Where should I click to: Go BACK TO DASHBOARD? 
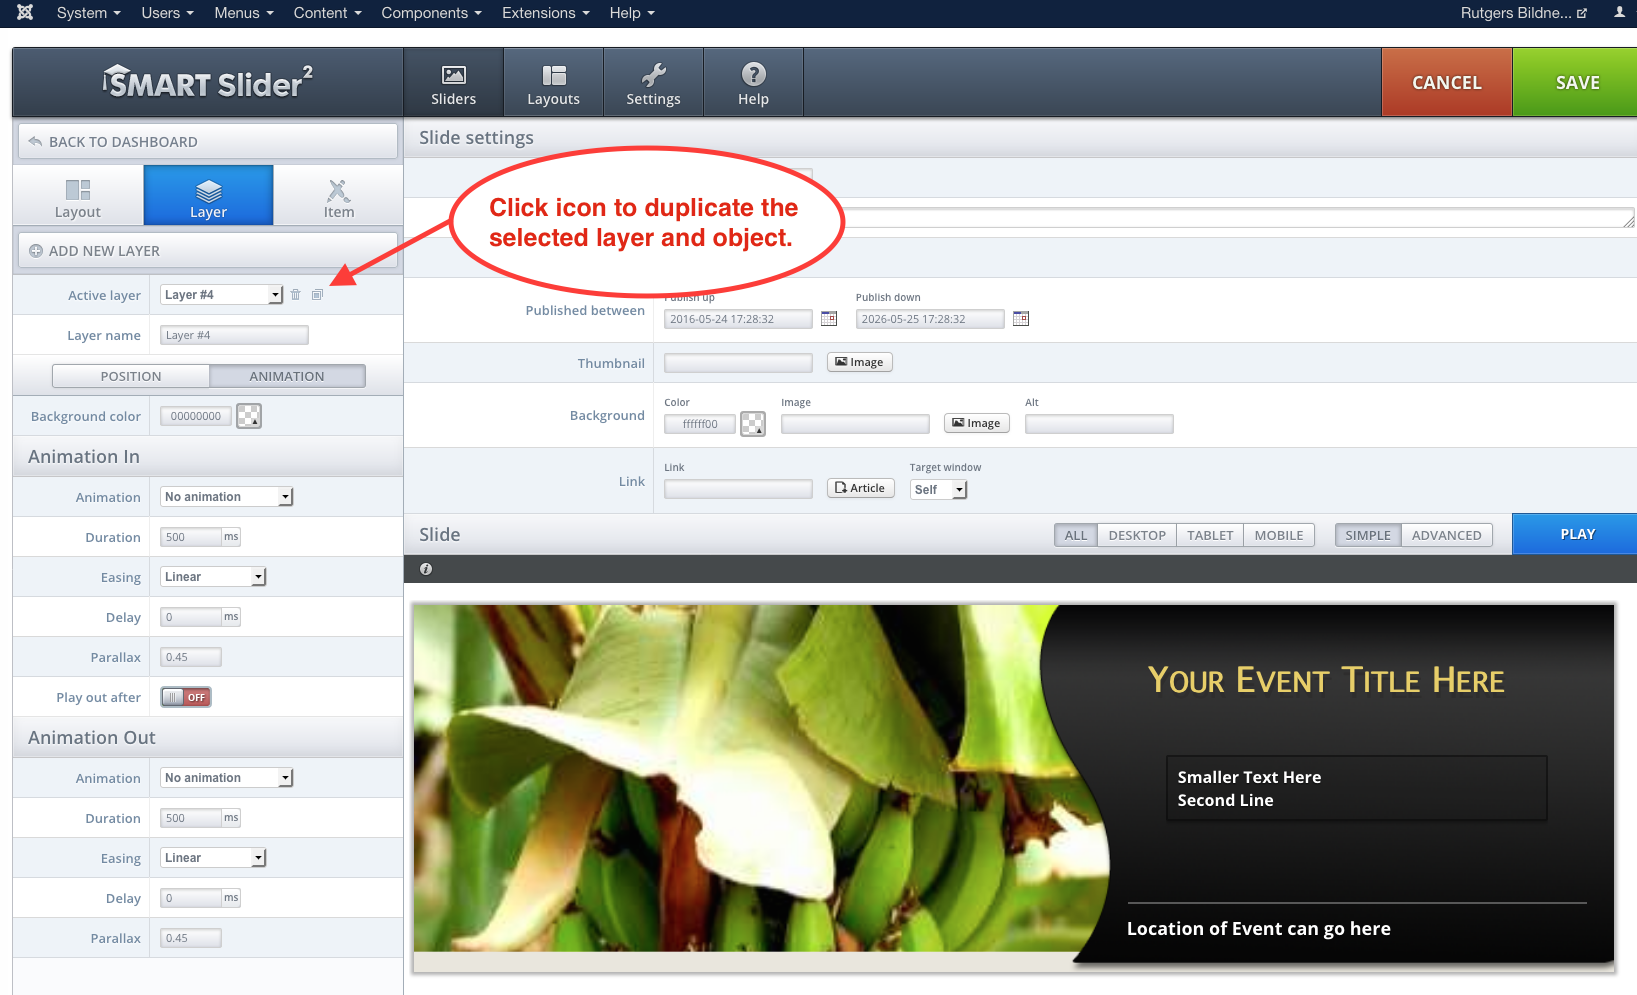(x=208, y=142)
